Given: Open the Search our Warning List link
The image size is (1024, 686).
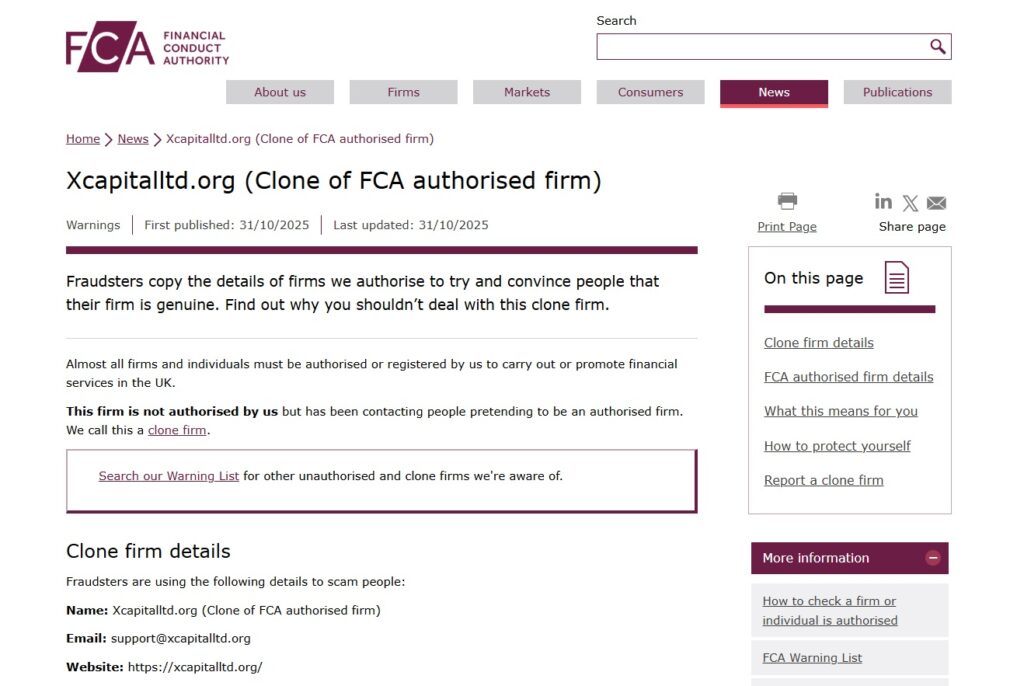Looking at the screenshot, I should tap(168, 476).
